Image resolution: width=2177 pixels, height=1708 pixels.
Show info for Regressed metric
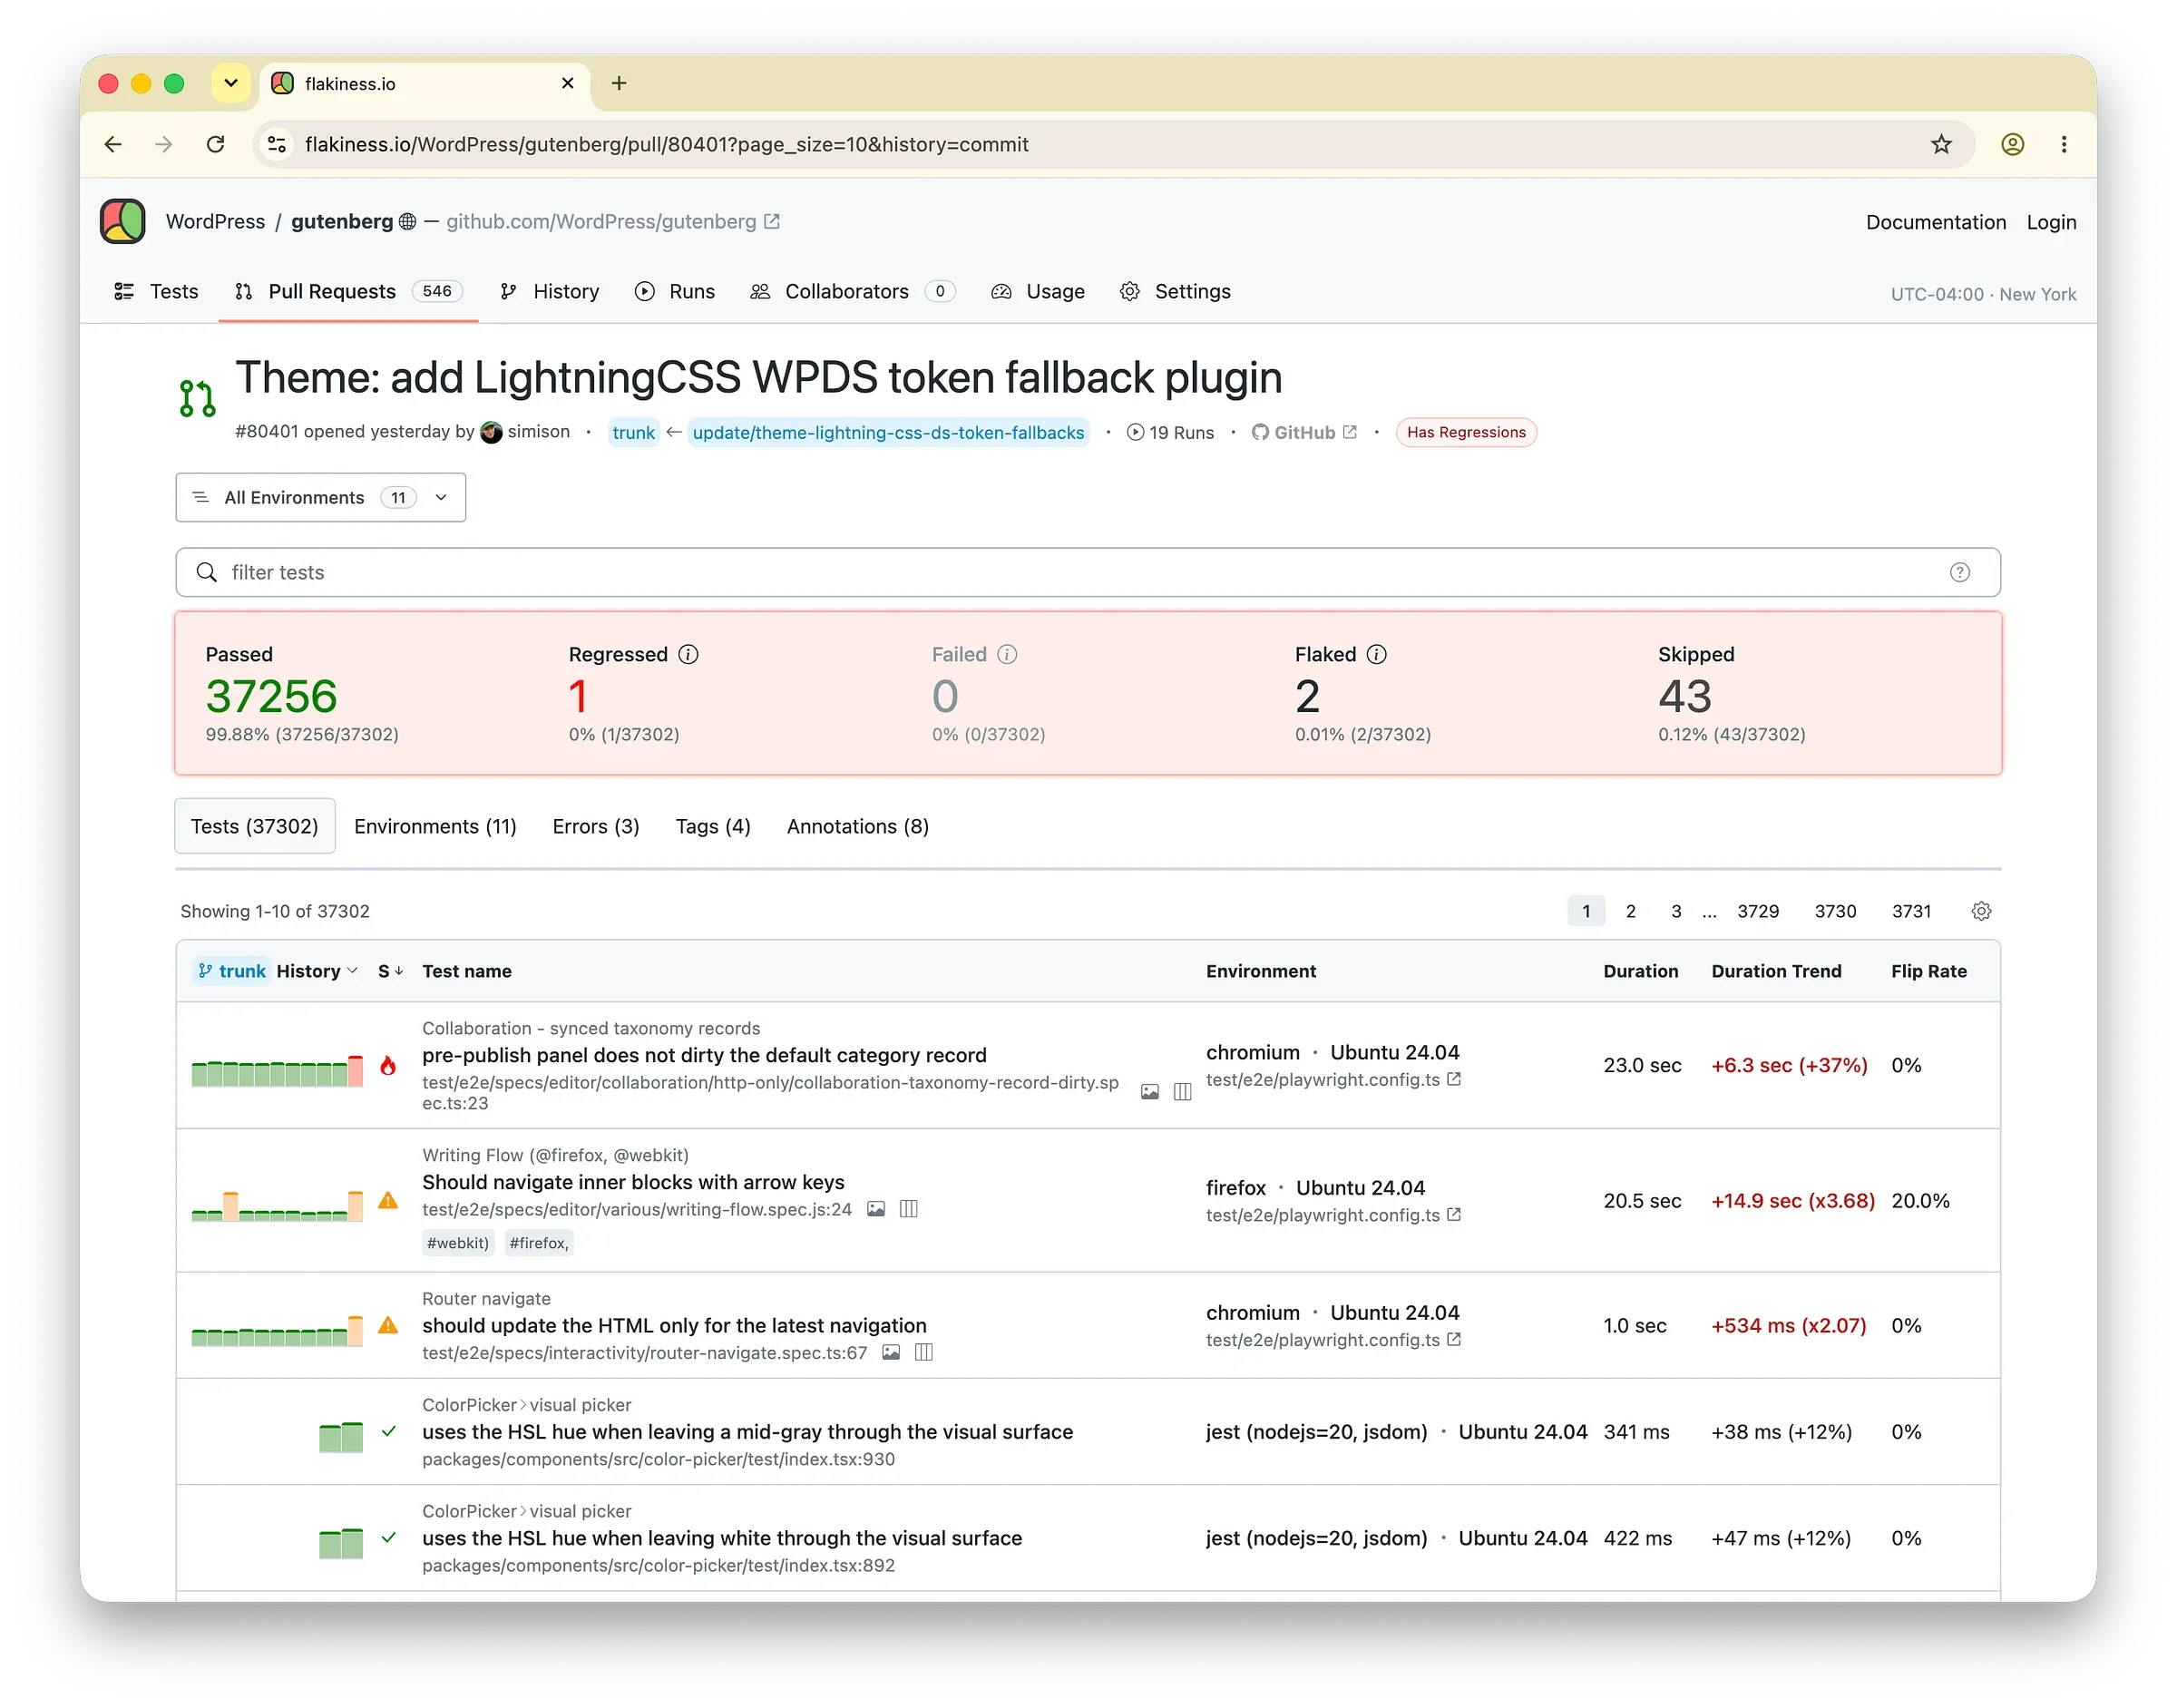coord(688,654)
